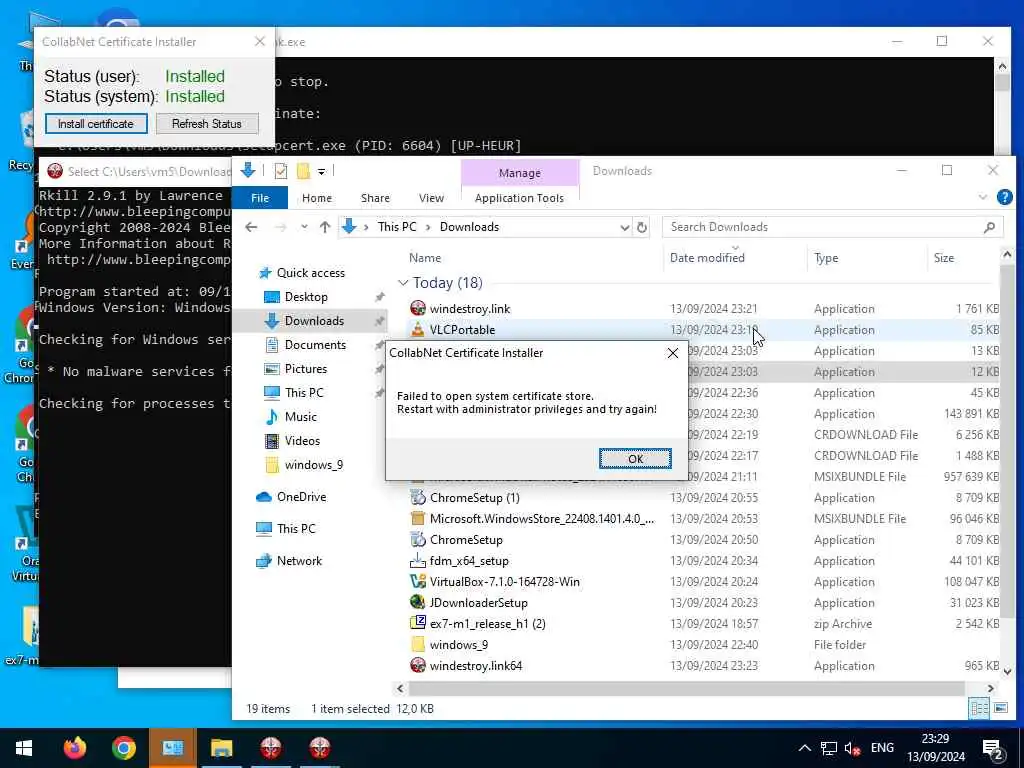Select the JDownloaderSetup file icon
The height and width of the screenshot is (768, 1024).
418,602
